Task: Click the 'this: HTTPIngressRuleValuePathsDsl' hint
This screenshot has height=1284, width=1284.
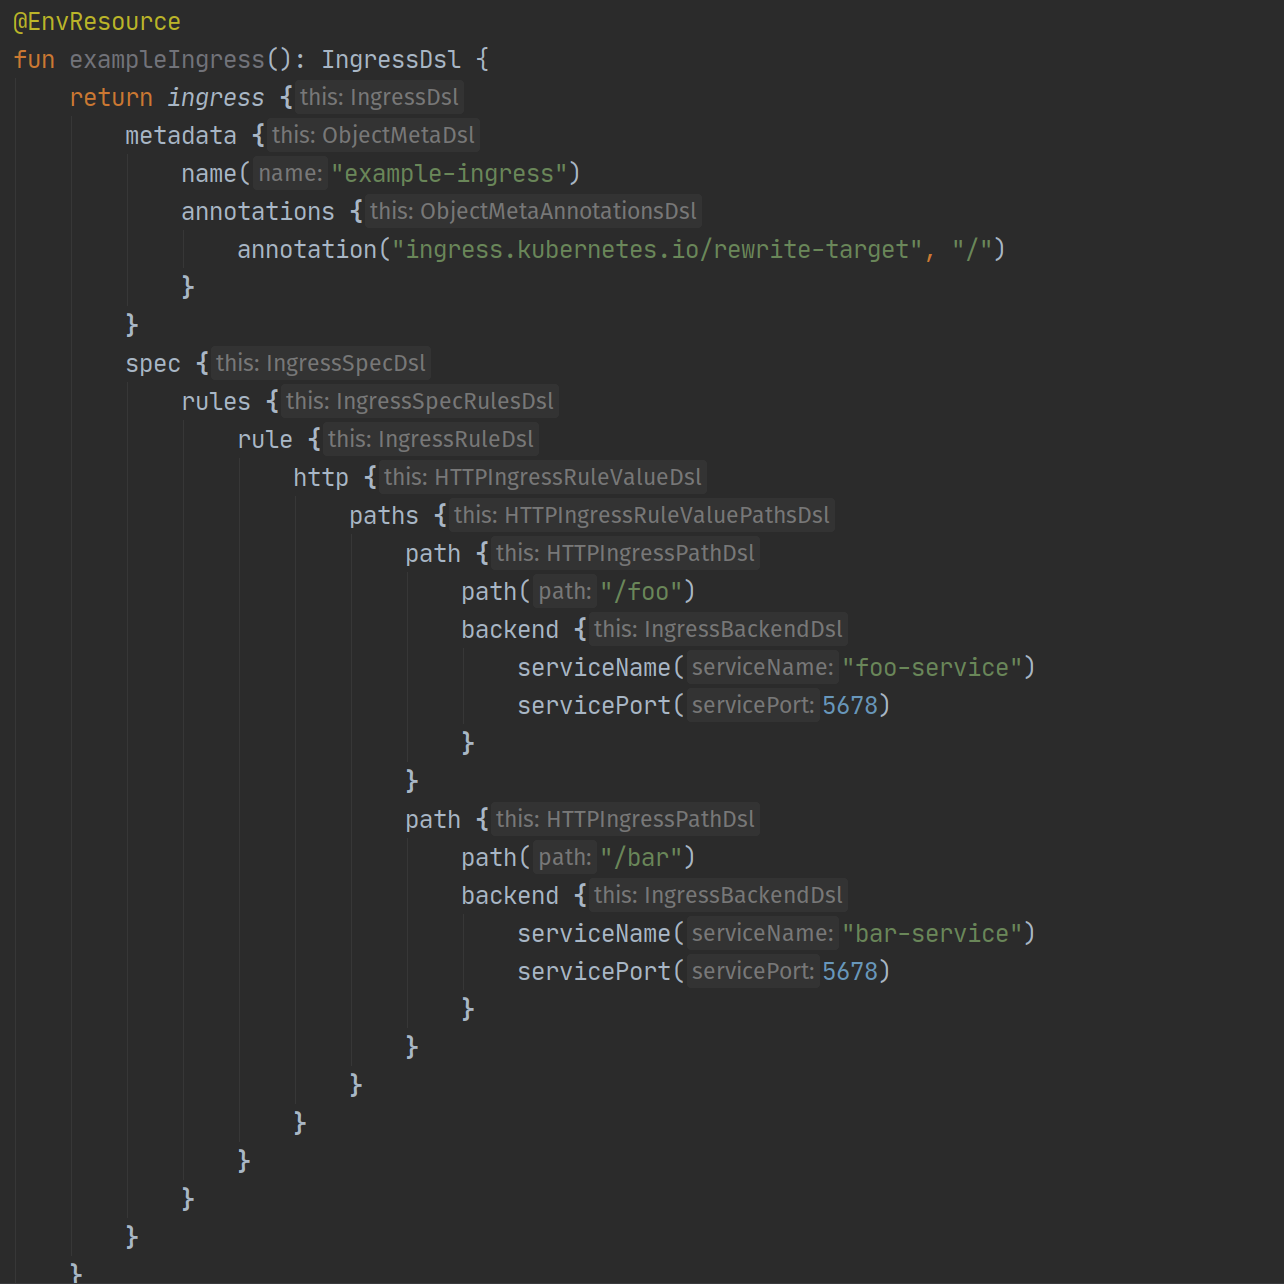Action: point(641,516)
